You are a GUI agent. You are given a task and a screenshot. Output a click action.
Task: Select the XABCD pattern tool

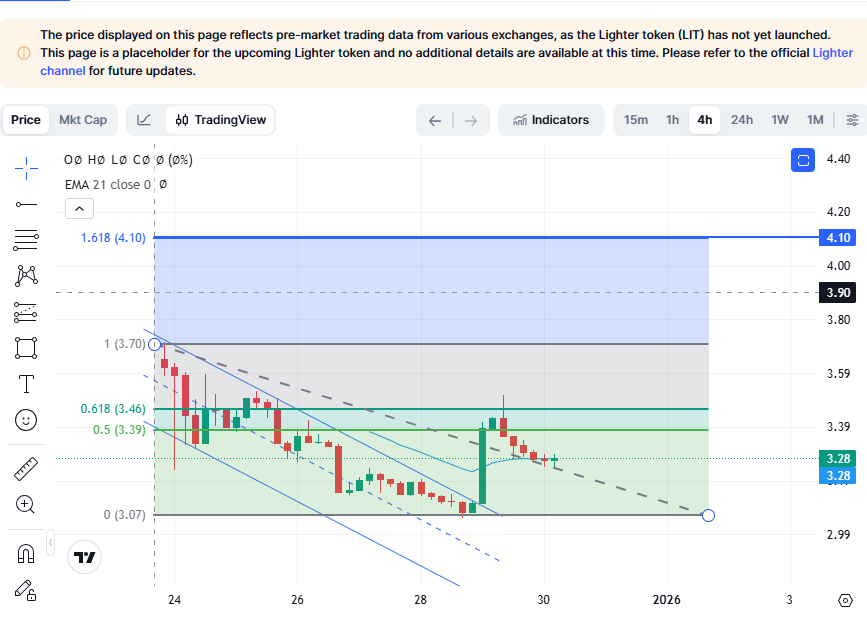click(x=26, y=275)
